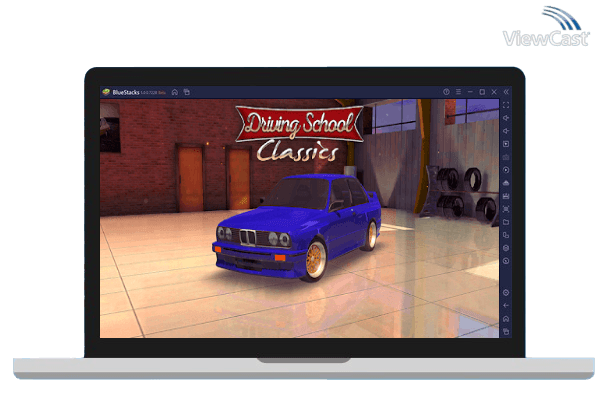Click the circular icon above the sidebar gap

506,261
